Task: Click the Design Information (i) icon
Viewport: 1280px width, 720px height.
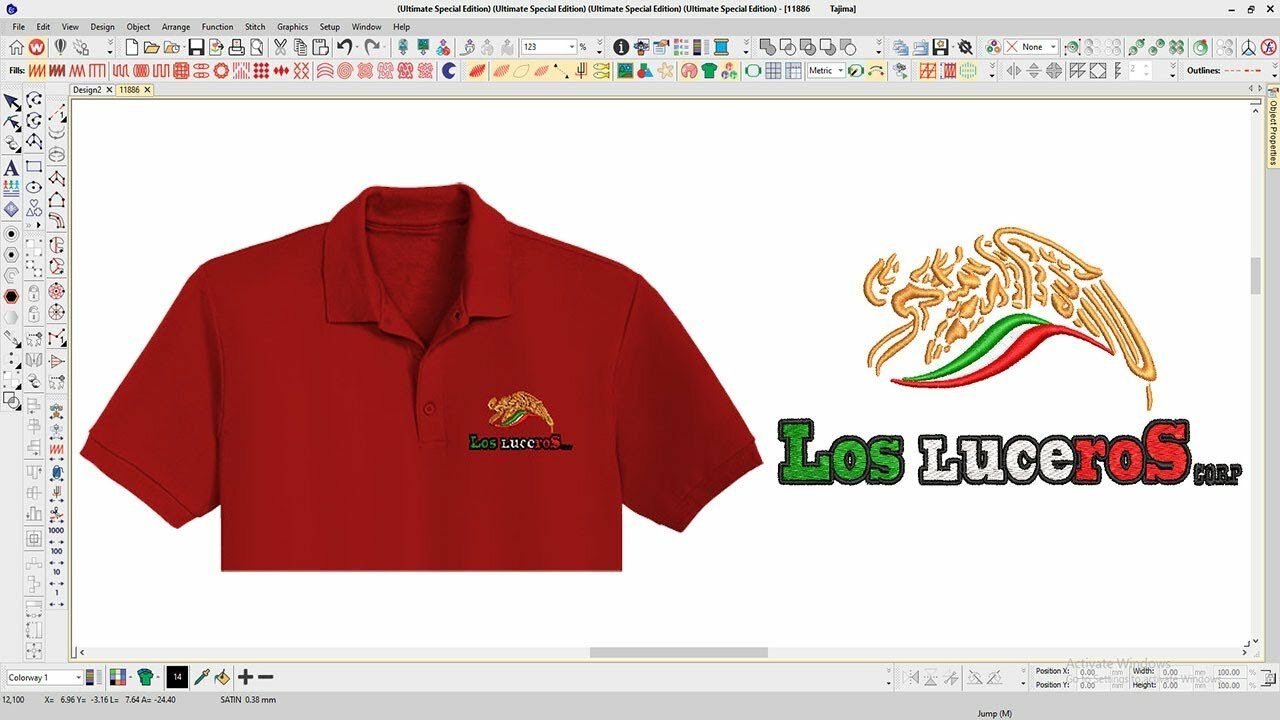Action: pos(621,47)
